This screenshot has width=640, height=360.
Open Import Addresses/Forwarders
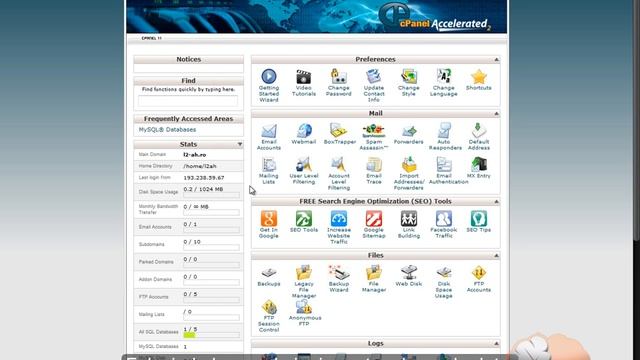pos(409,165)
